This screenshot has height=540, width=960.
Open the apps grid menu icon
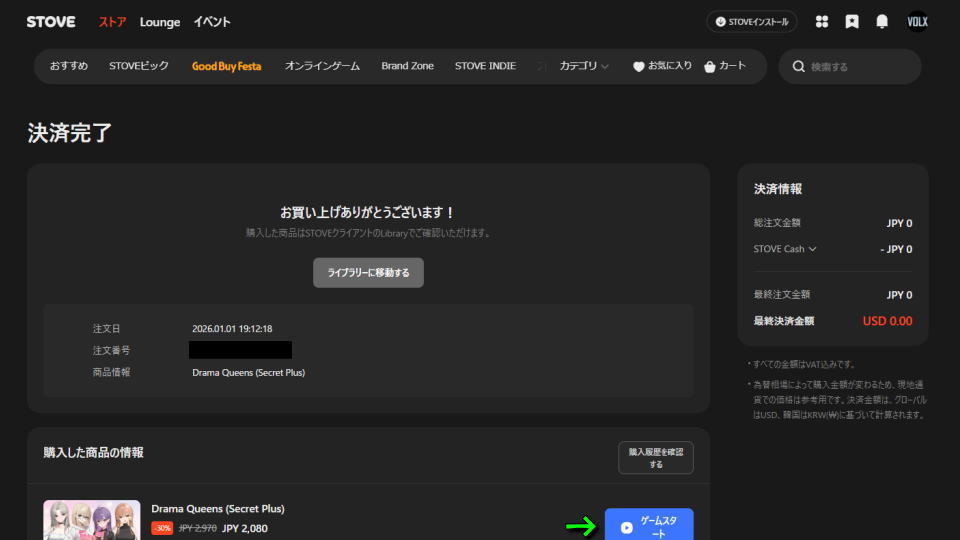coord(822,21)
